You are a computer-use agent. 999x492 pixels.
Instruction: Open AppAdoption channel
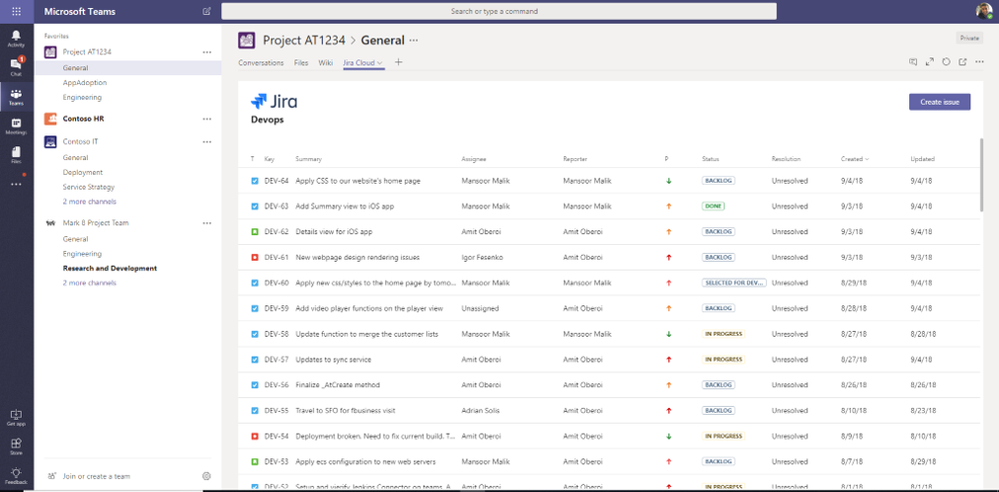click(x=85, y=83)
